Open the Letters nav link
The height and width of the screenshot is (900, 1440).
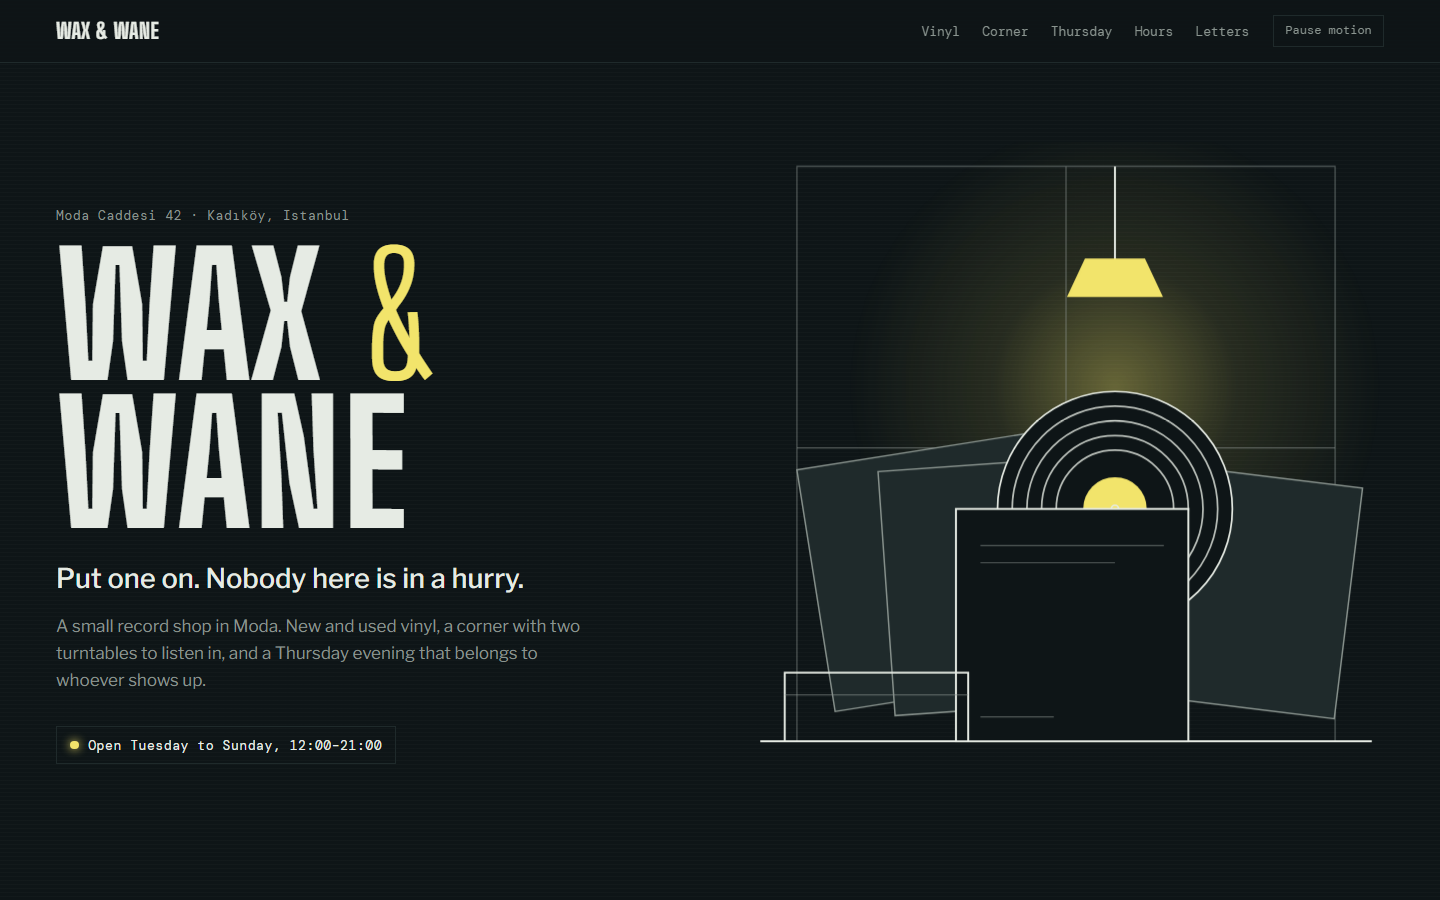[1222, 31]
